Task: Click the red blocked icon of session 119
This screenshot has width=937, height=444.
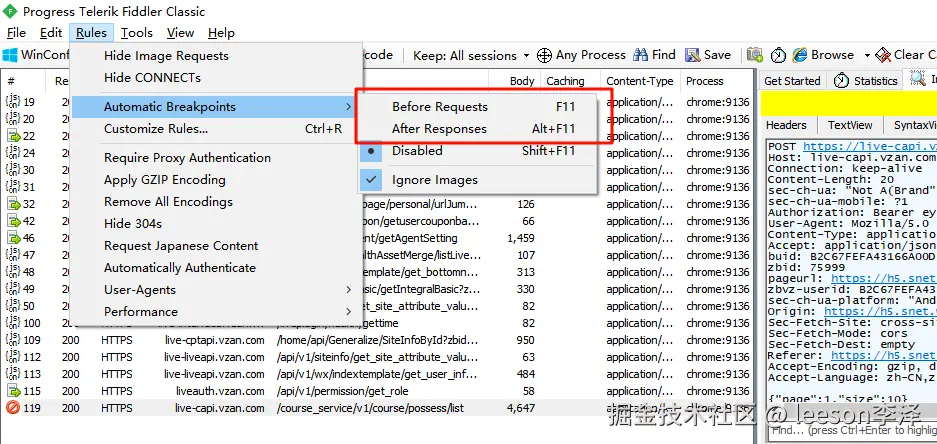Action: [x=13, y=408]
